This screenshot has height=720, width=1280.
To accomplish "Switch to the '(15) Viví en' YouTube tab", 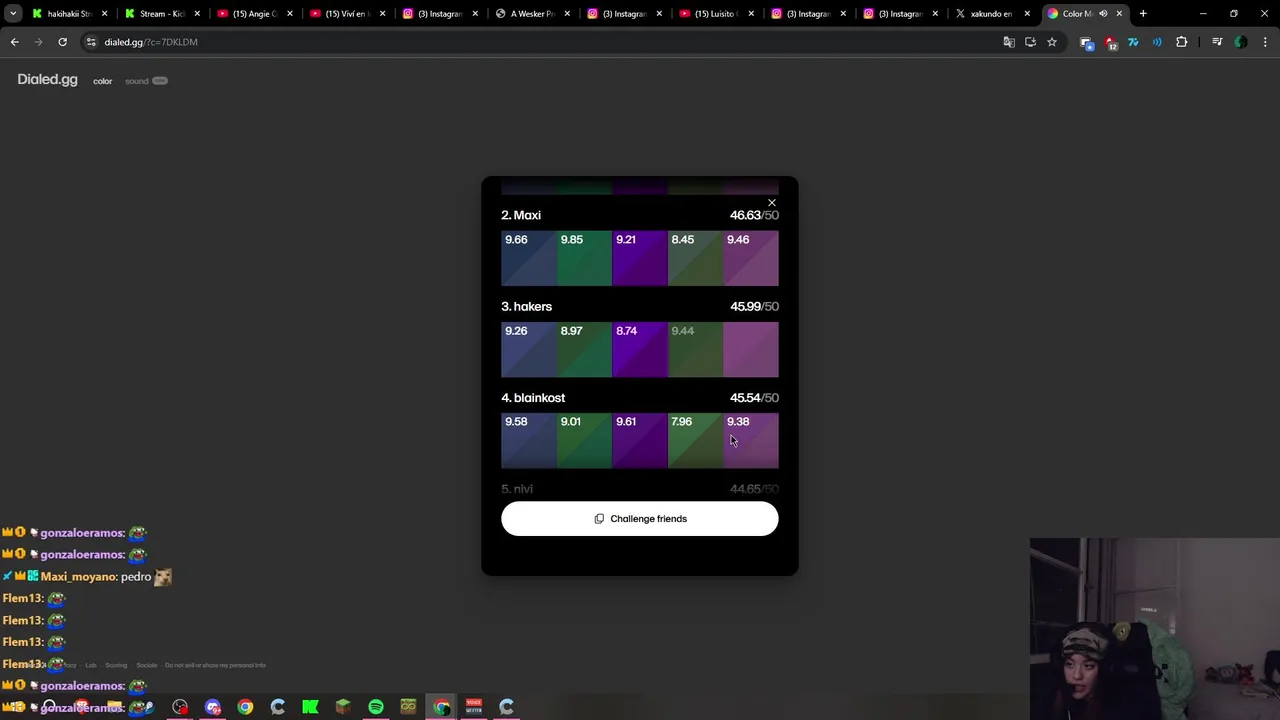I will (x=345, y=14).
